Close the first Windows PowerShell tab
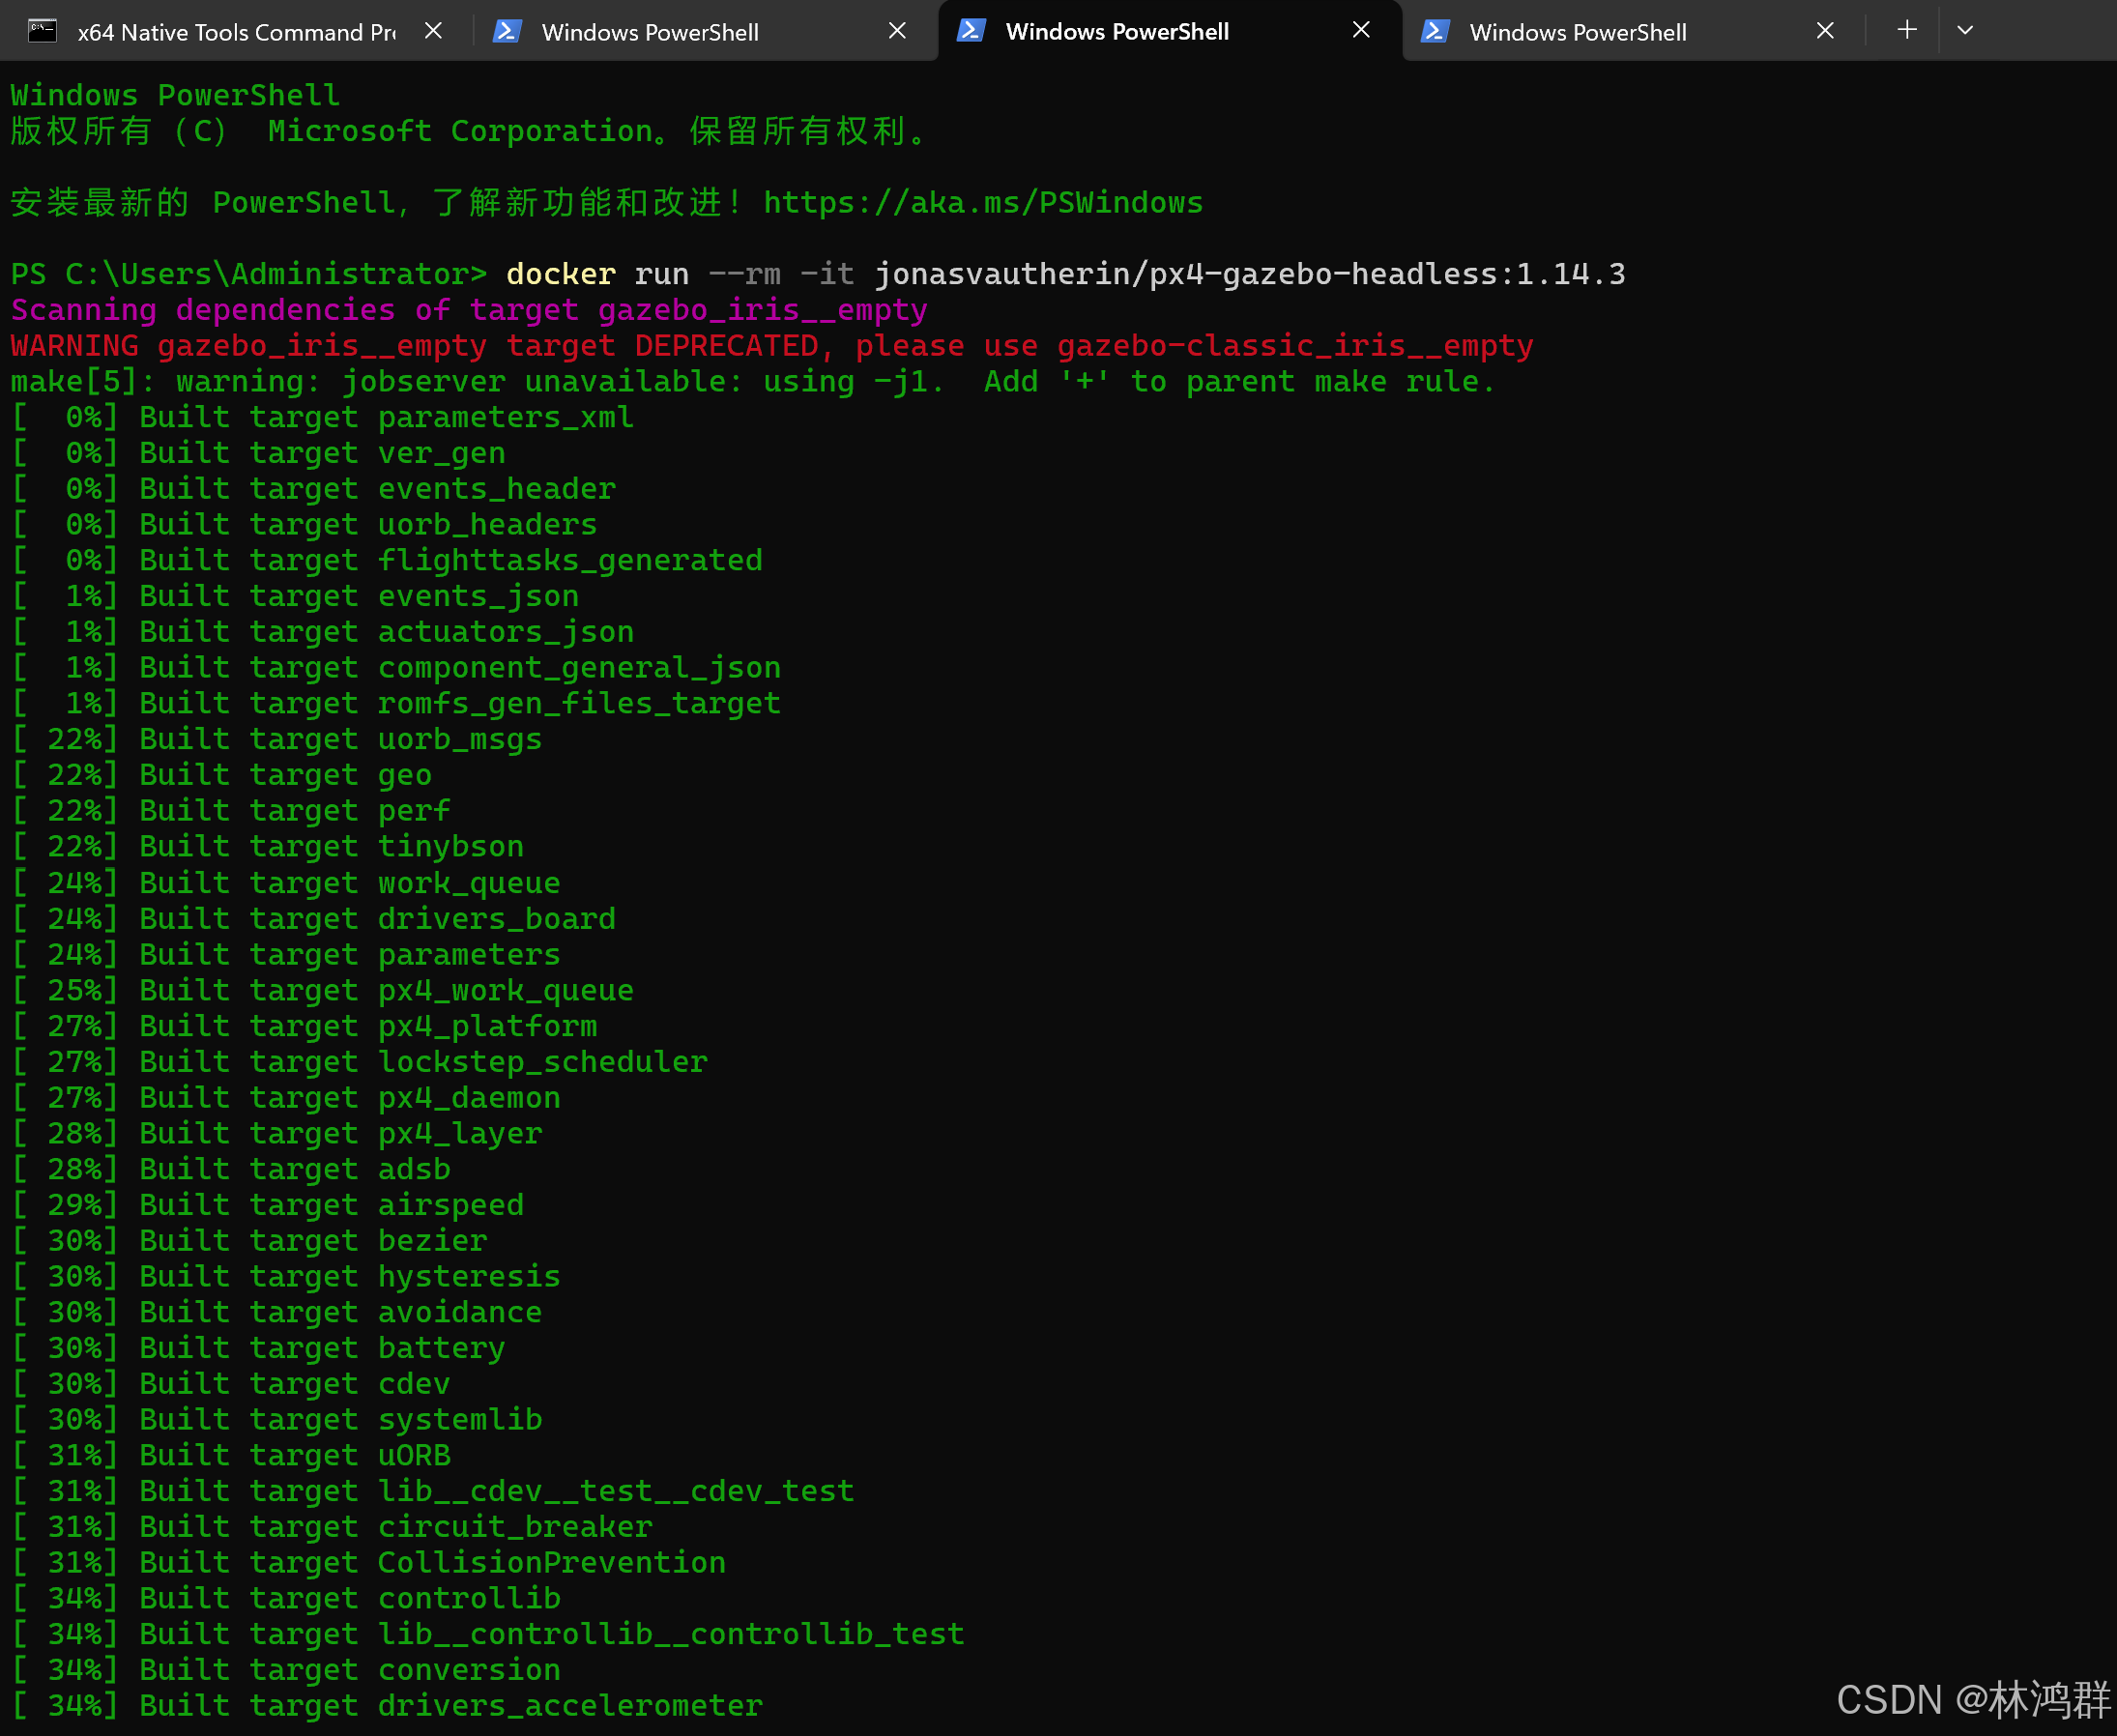The image size is (2117, 1736). [897, 31]
